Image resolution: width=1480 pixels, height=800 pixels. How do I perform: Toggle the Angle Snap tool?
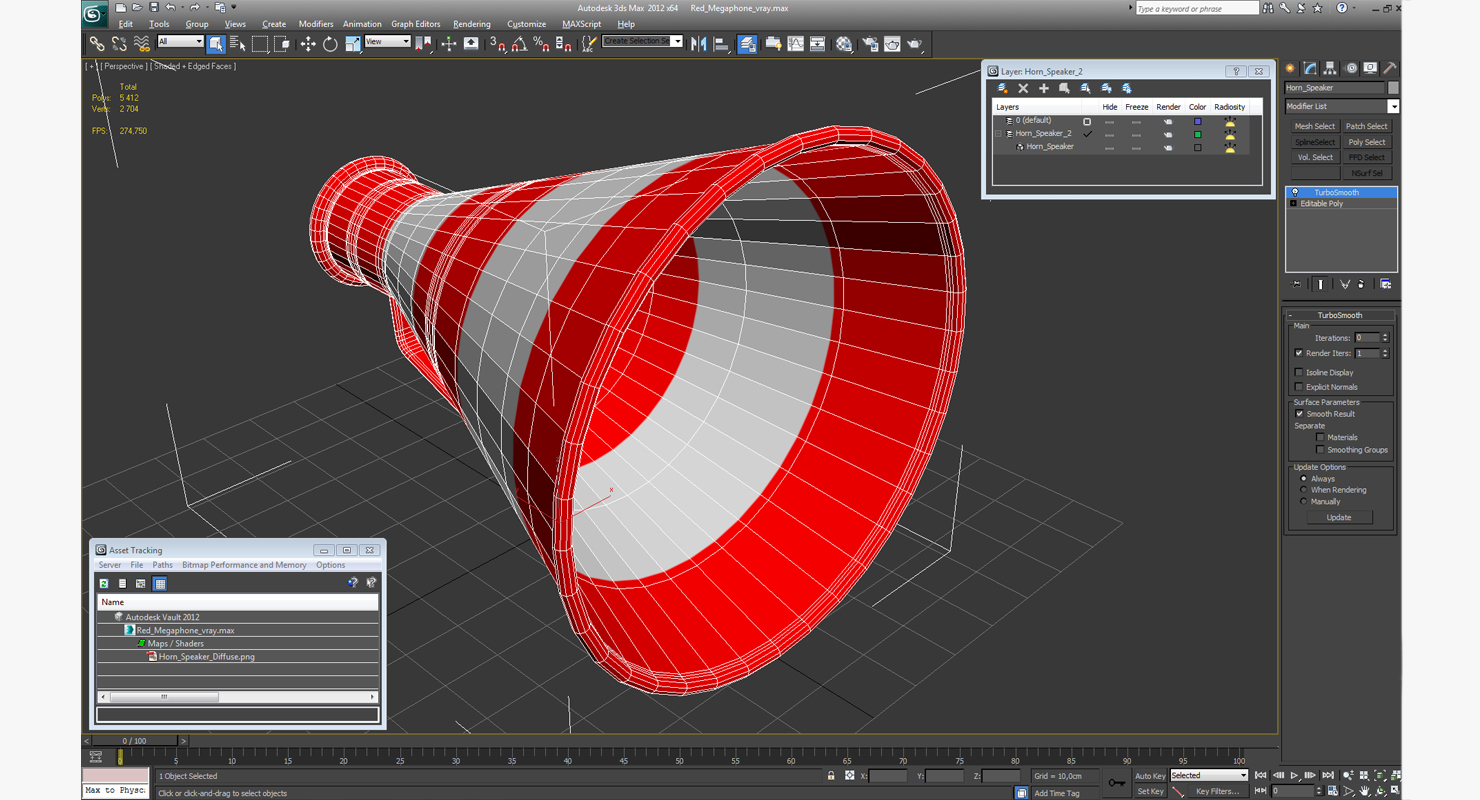pyautogui.click(x=519, y=44)
